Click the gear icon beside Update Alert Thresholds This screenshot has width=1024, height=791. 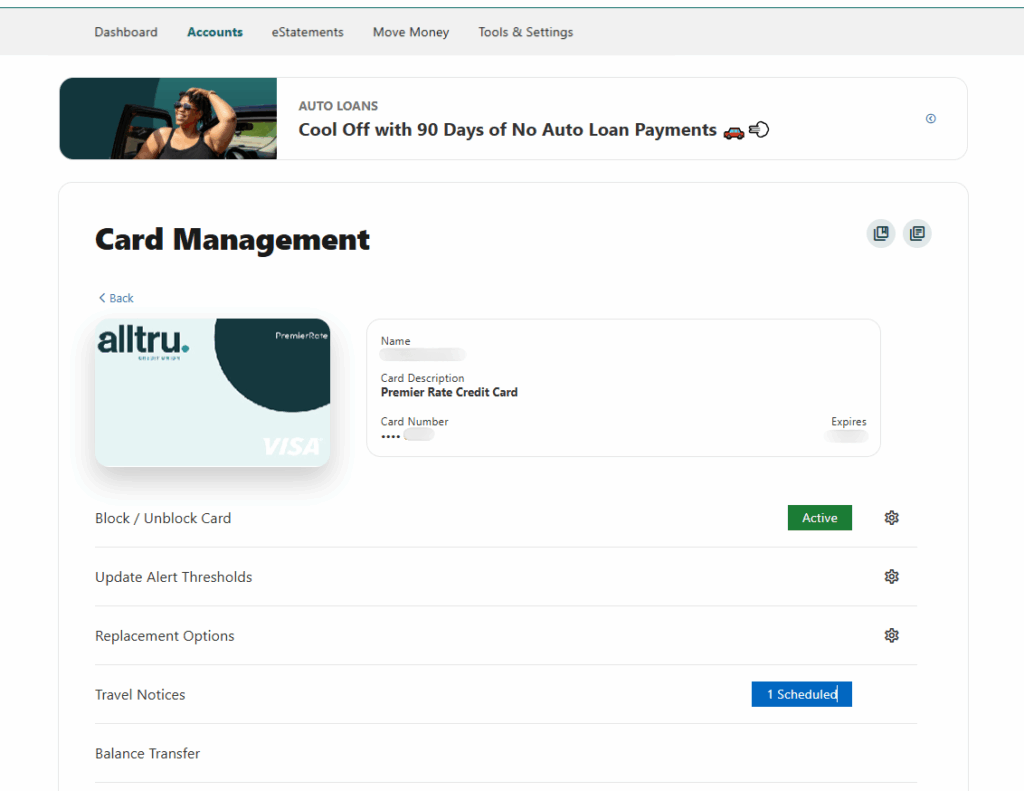[891, 576]
